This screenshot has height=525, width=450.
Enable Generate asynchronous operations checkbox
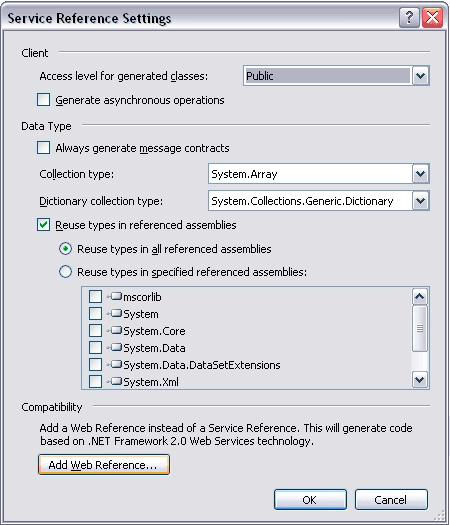tap(44, 100)
